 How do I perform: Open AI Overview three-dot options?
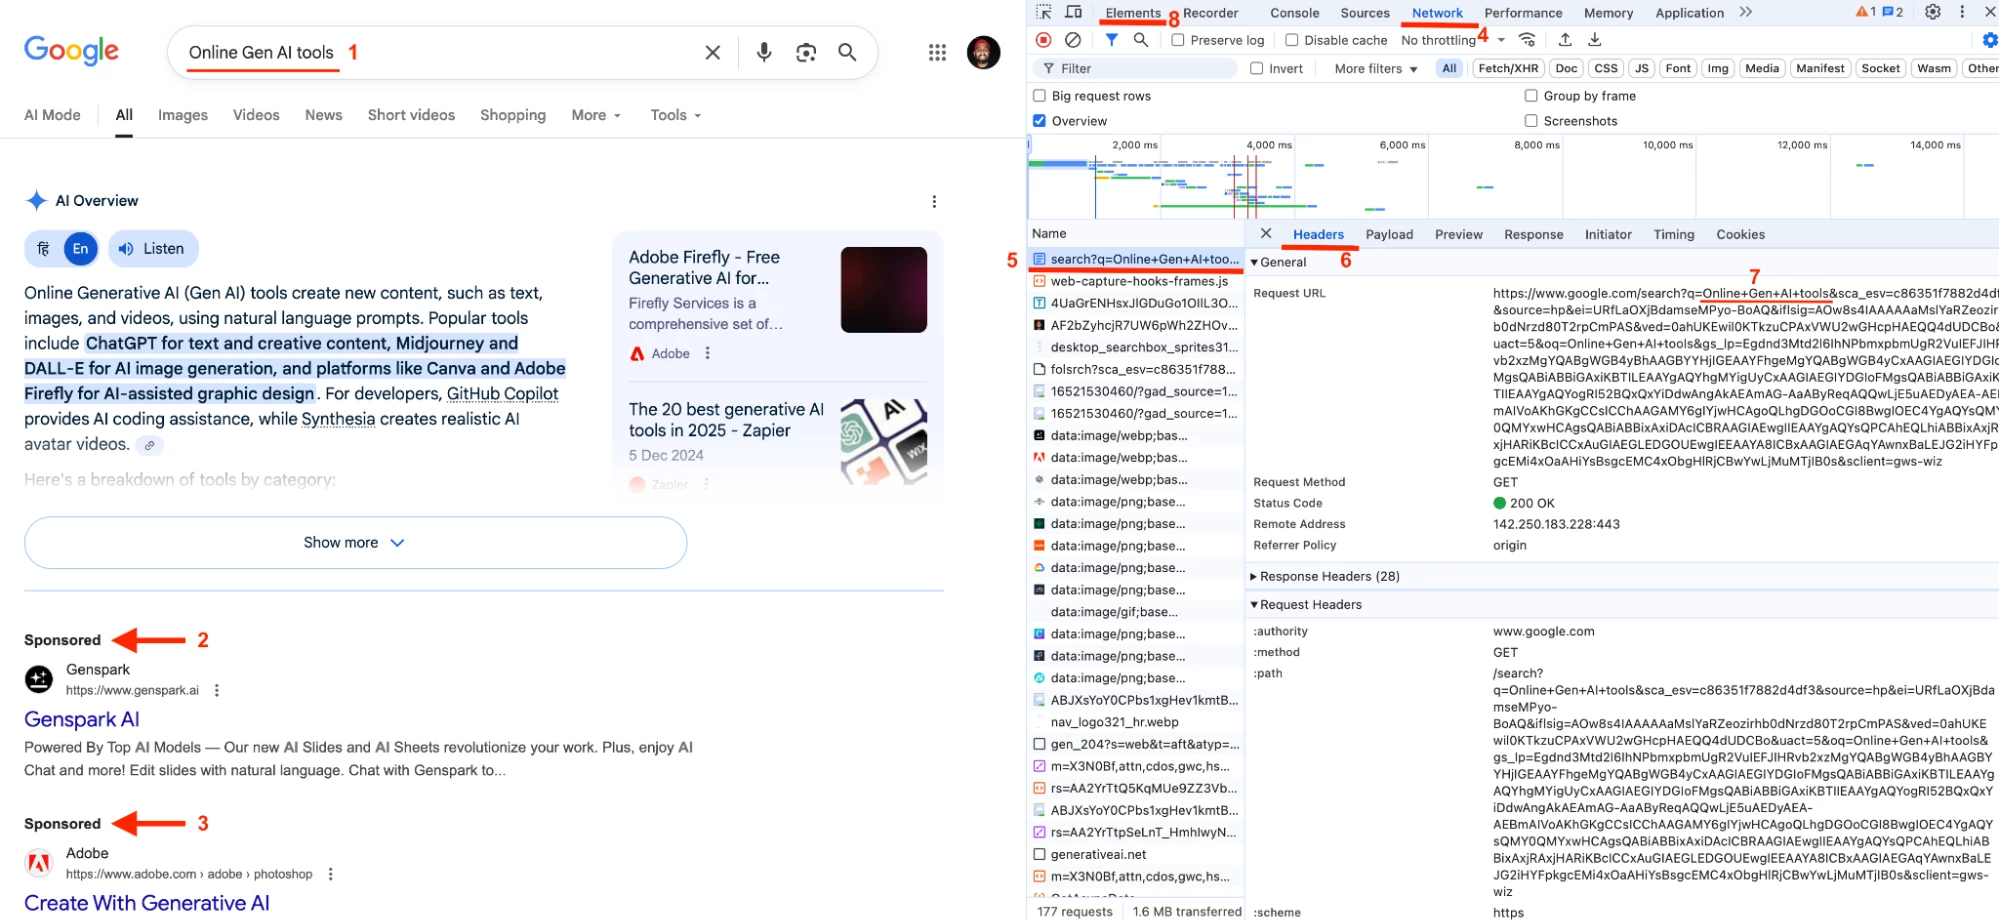click(x=934, y=201)
